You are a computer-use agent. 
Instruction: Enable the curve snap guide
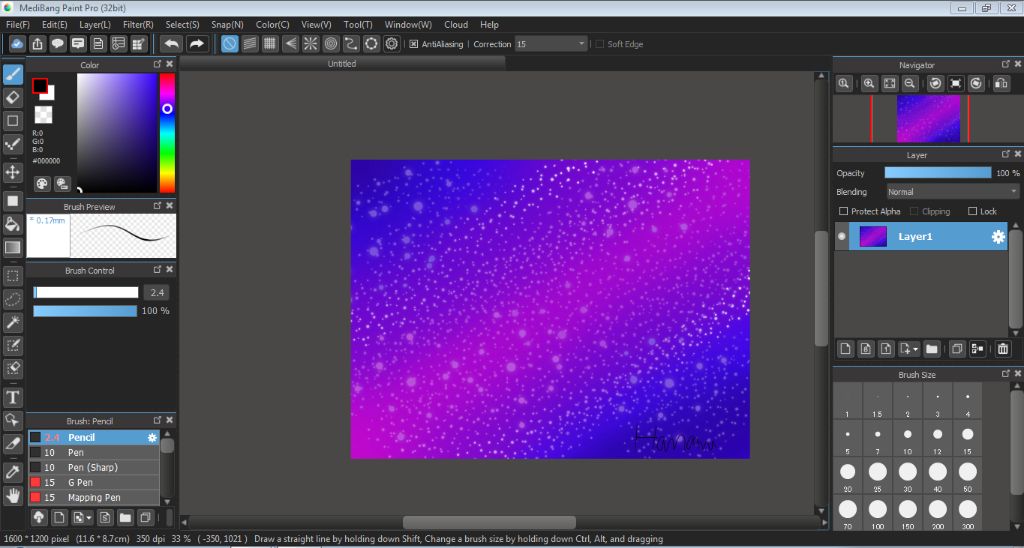point(351,44)
